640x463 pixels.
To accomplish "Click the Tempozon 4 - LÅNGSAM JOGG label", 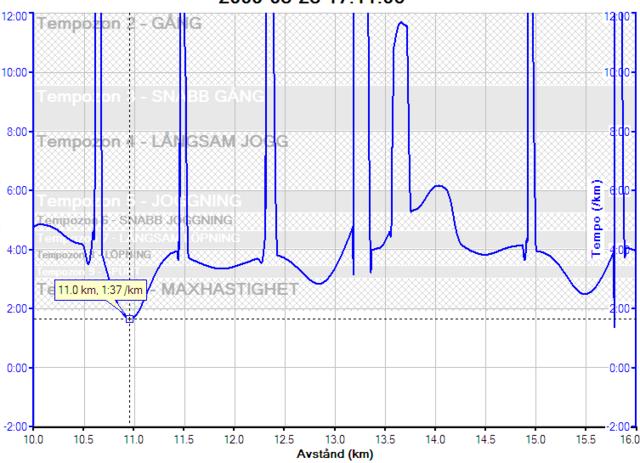I will point(163,142).
